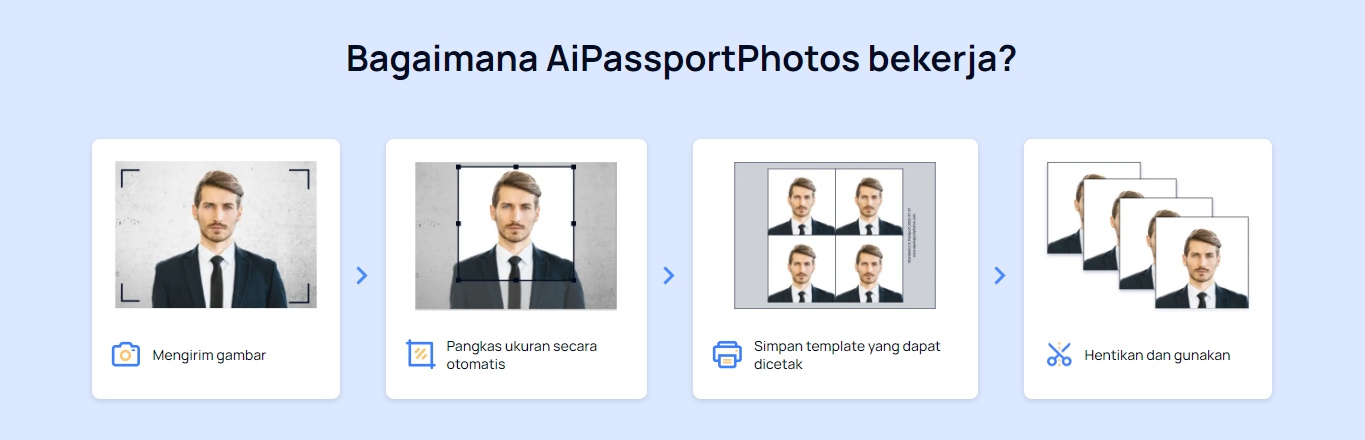Click the crop icon for Pangkas ukuran
The image size is (1365, 440).
click(x=421, y=354)
